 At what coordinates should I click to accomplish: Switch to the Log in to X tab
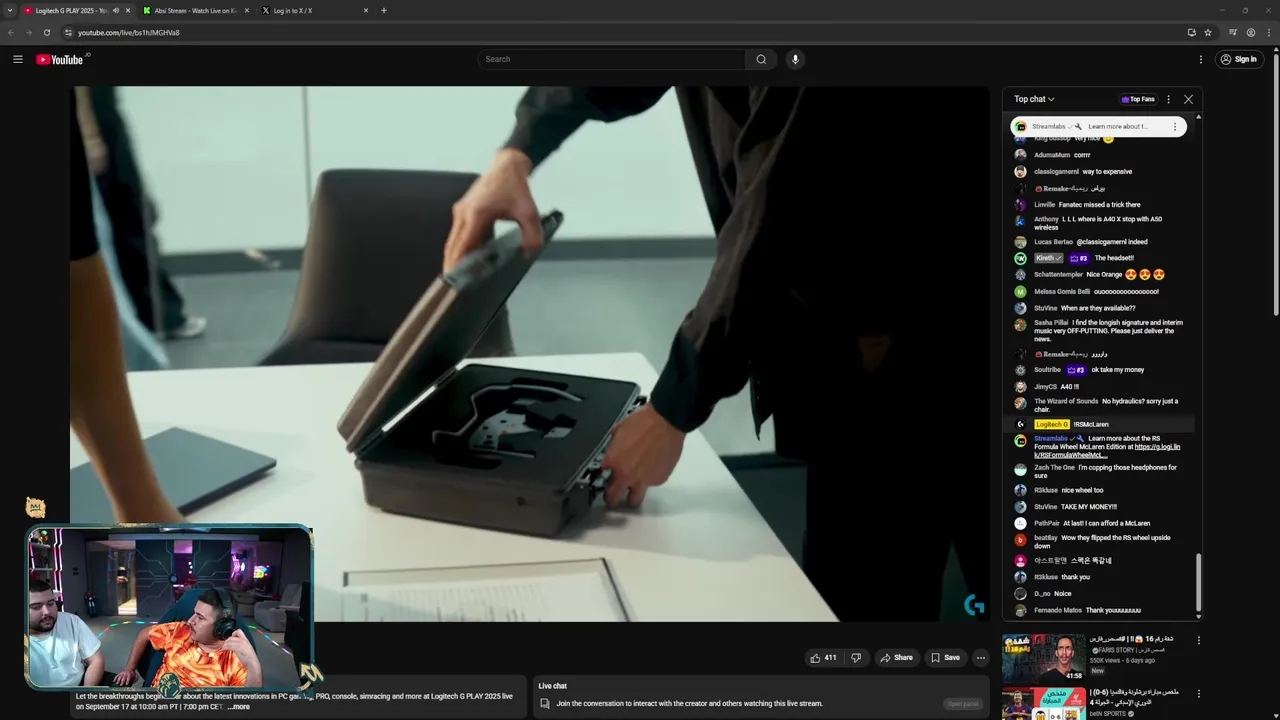314,11
